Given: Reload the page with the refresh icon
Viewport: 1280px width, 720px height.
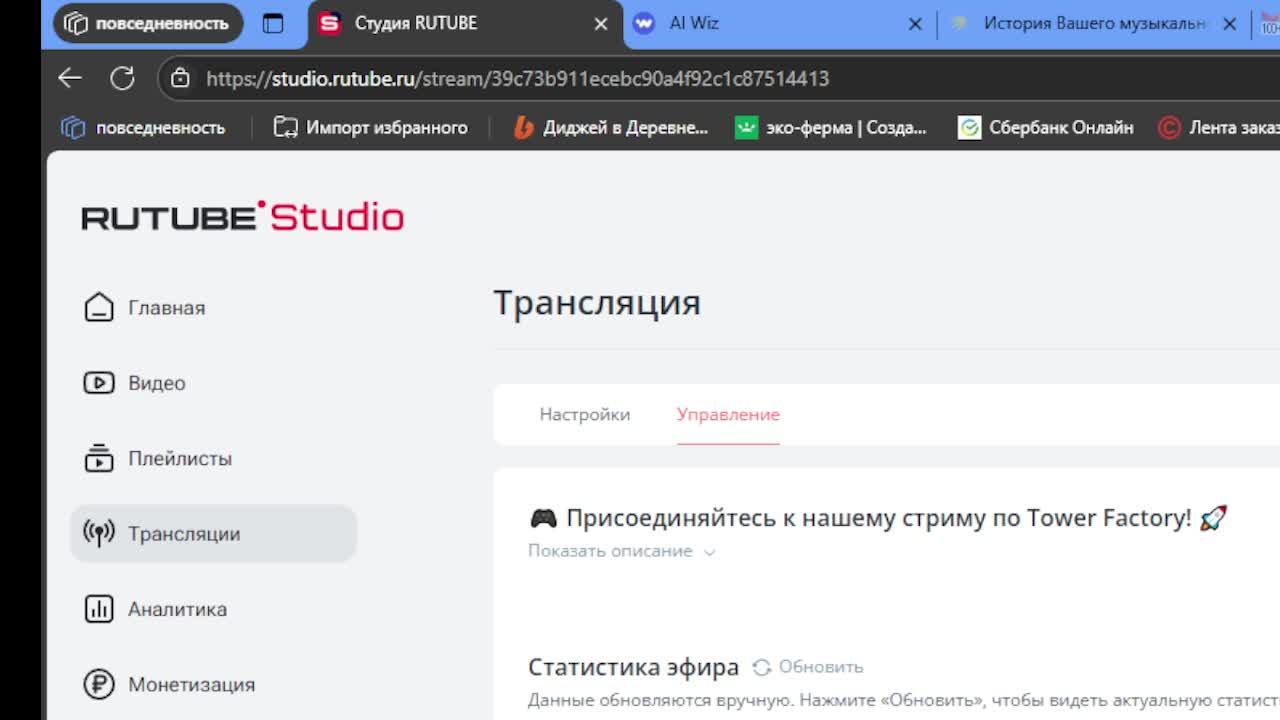Looking at the screenshot, I should click(x=122, y=78).
